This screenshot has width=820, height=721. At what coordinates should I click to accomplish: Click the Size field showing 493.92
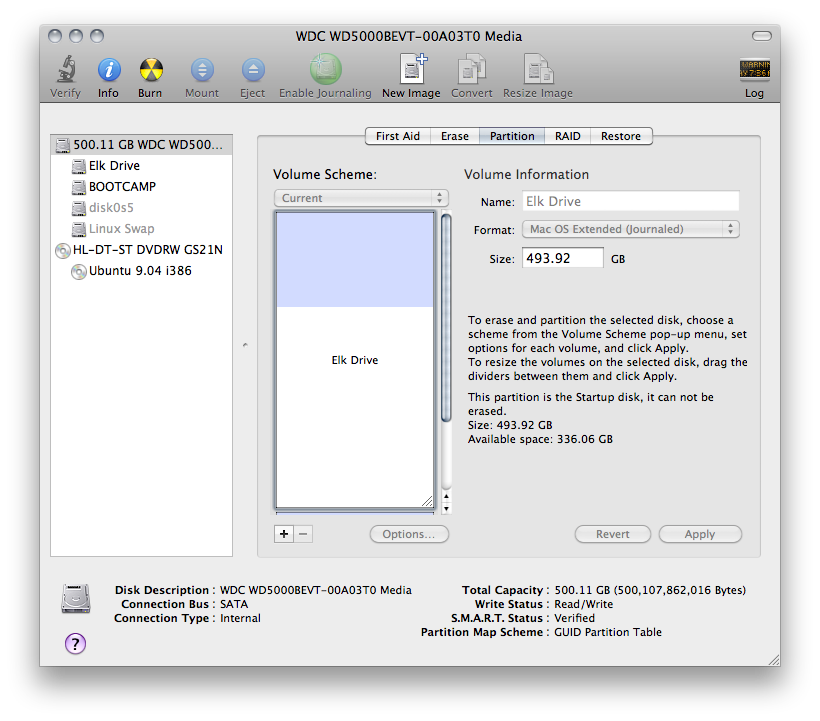pyautogui.click(x=563, y=258)
